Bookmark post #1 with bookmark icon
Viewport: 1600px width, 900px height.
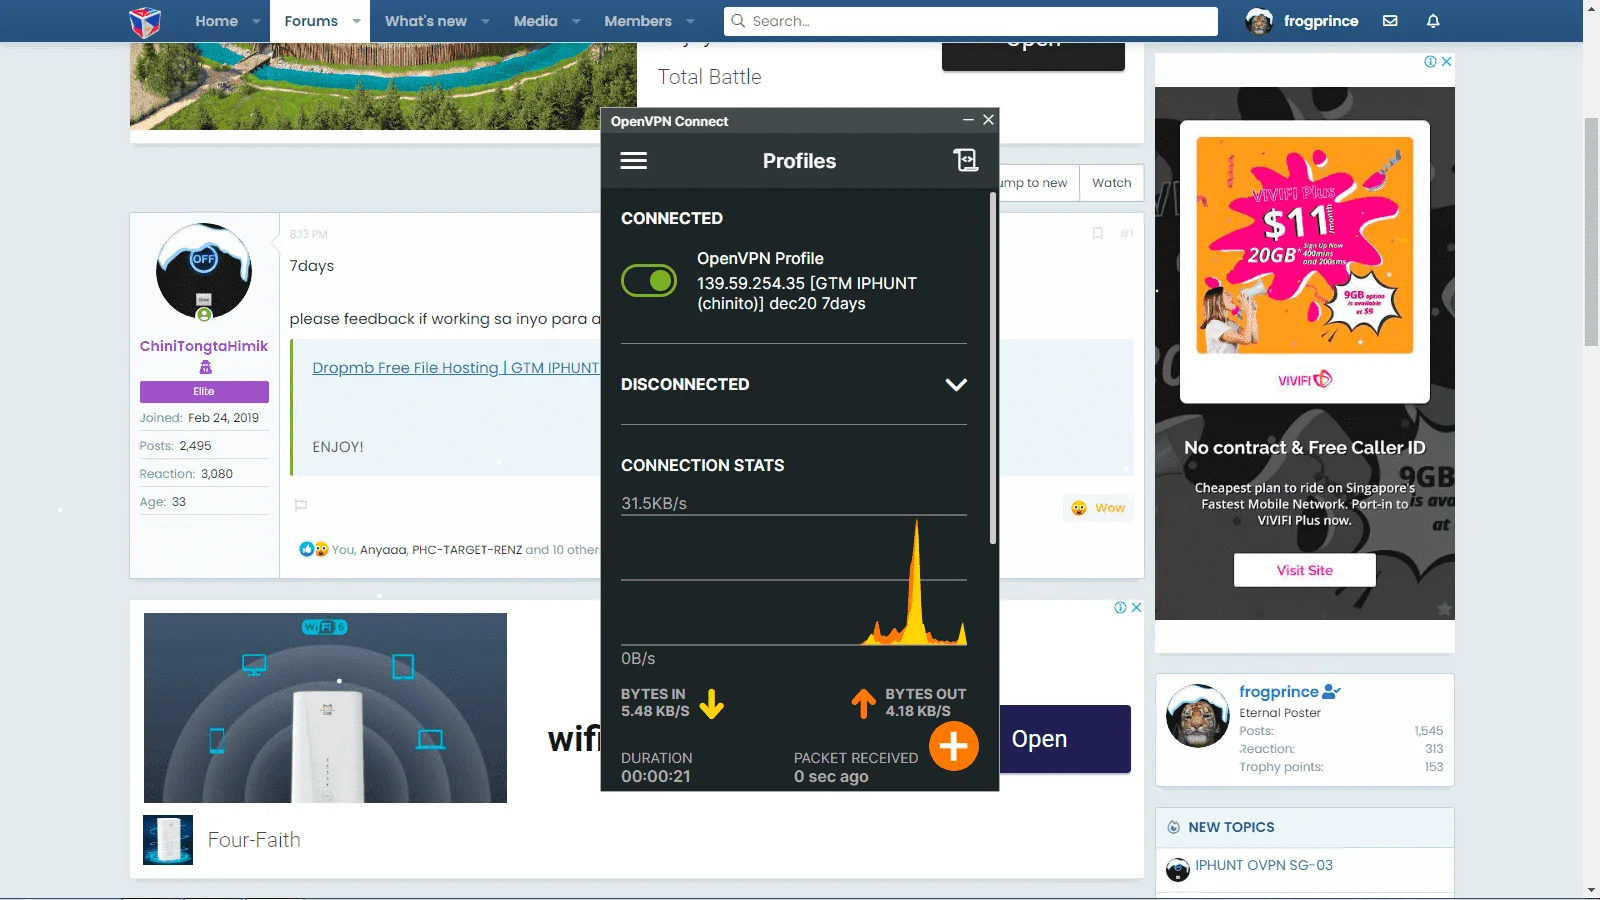[x=1097, y=234]
